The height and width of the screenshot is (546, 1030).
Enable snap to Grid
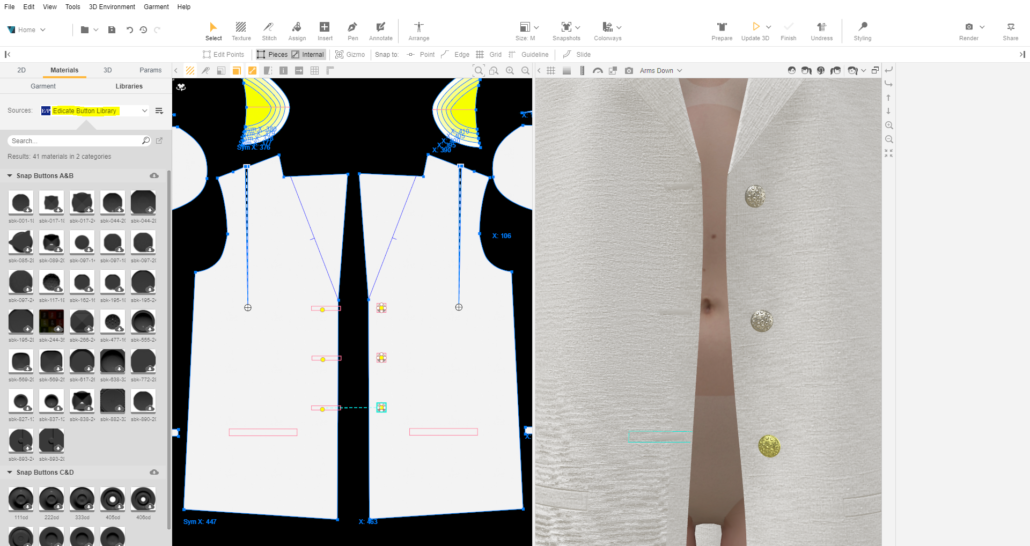click(488, 54)
